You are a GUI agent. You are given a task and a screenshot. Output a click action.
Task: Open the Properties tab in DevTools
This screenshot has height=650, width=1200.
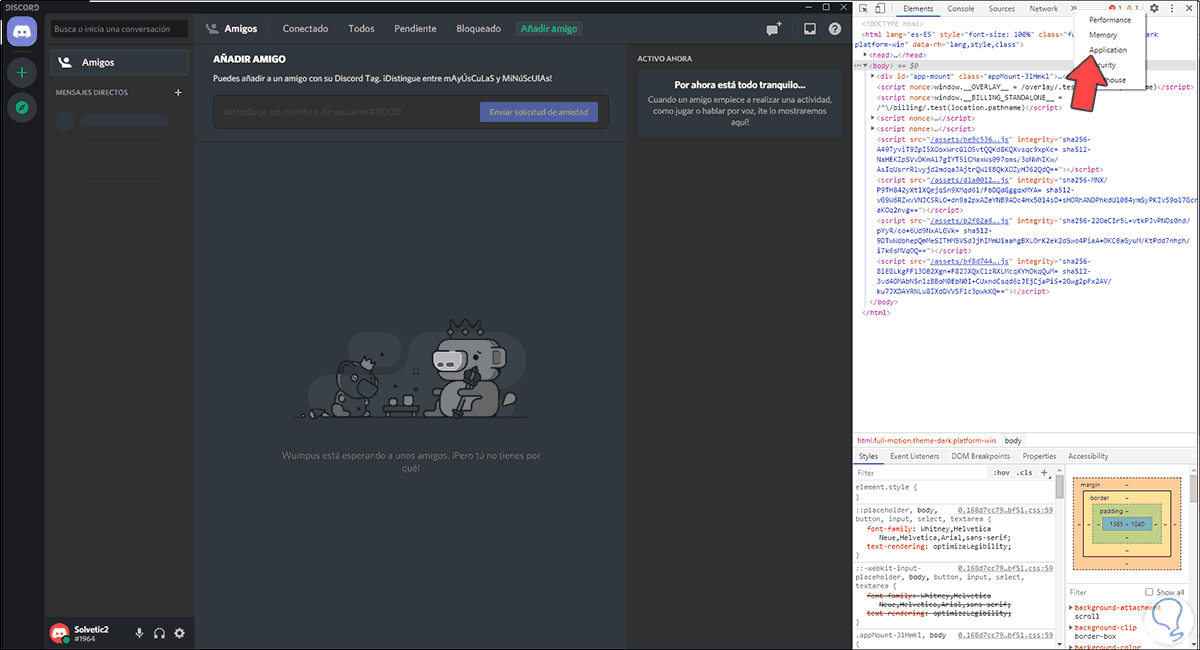(1039, 456)
